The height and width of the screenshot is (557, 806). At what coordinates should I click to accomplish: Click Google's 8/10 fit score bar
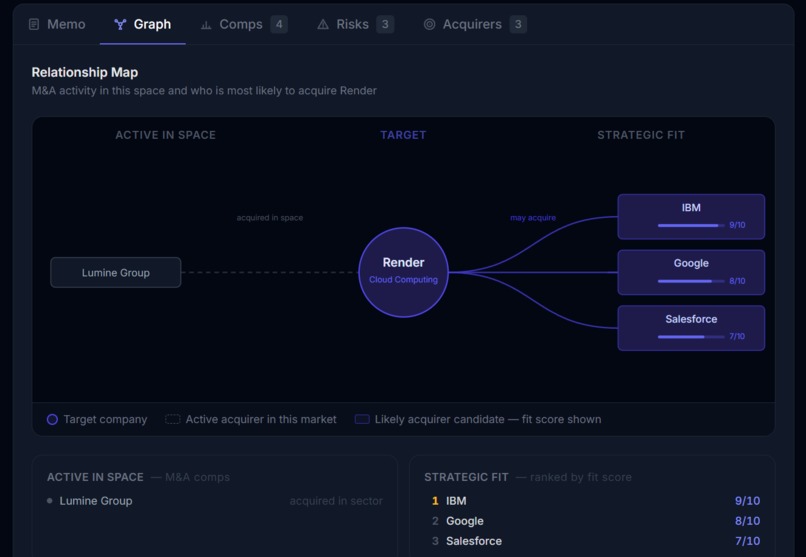coord(691,281)
